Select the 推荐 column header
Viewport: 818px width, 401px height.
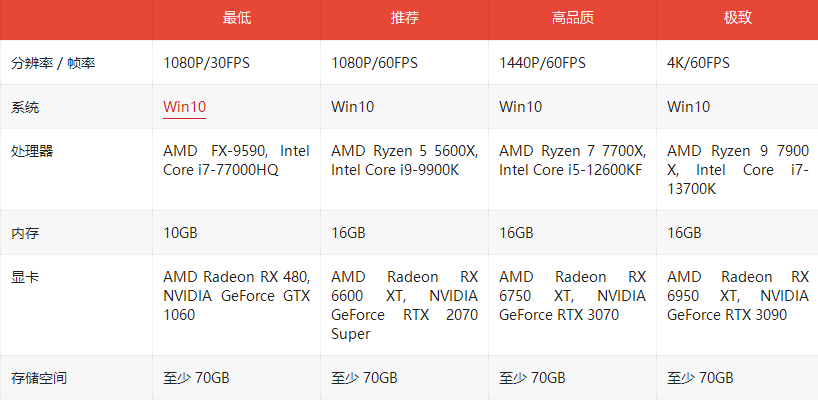(404, 17)
